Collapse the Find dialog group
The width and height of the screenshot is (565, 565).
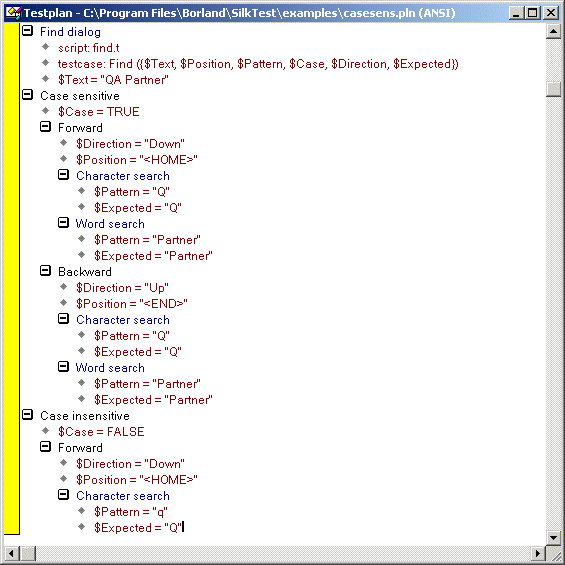pos(27,31)
